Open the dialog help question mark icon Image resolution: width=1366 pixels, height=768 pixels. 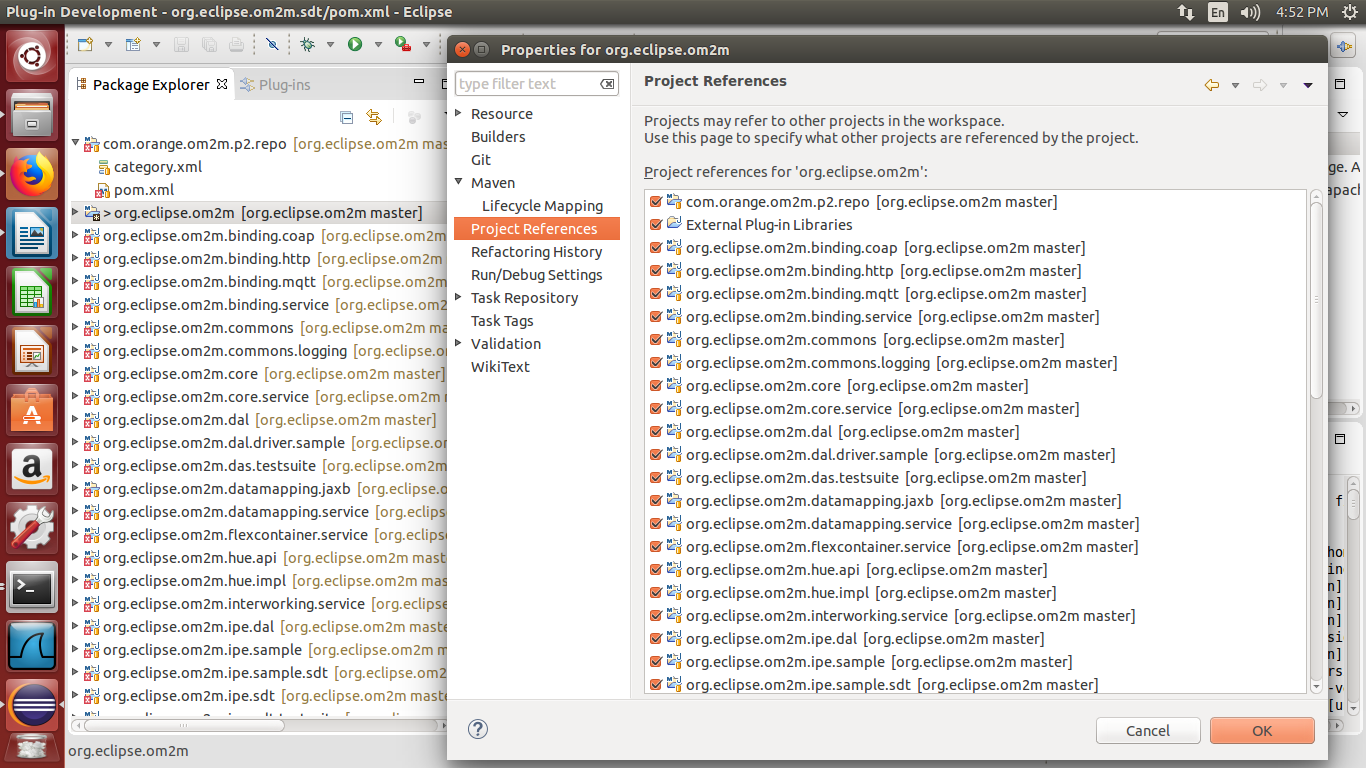coord(478,729)
